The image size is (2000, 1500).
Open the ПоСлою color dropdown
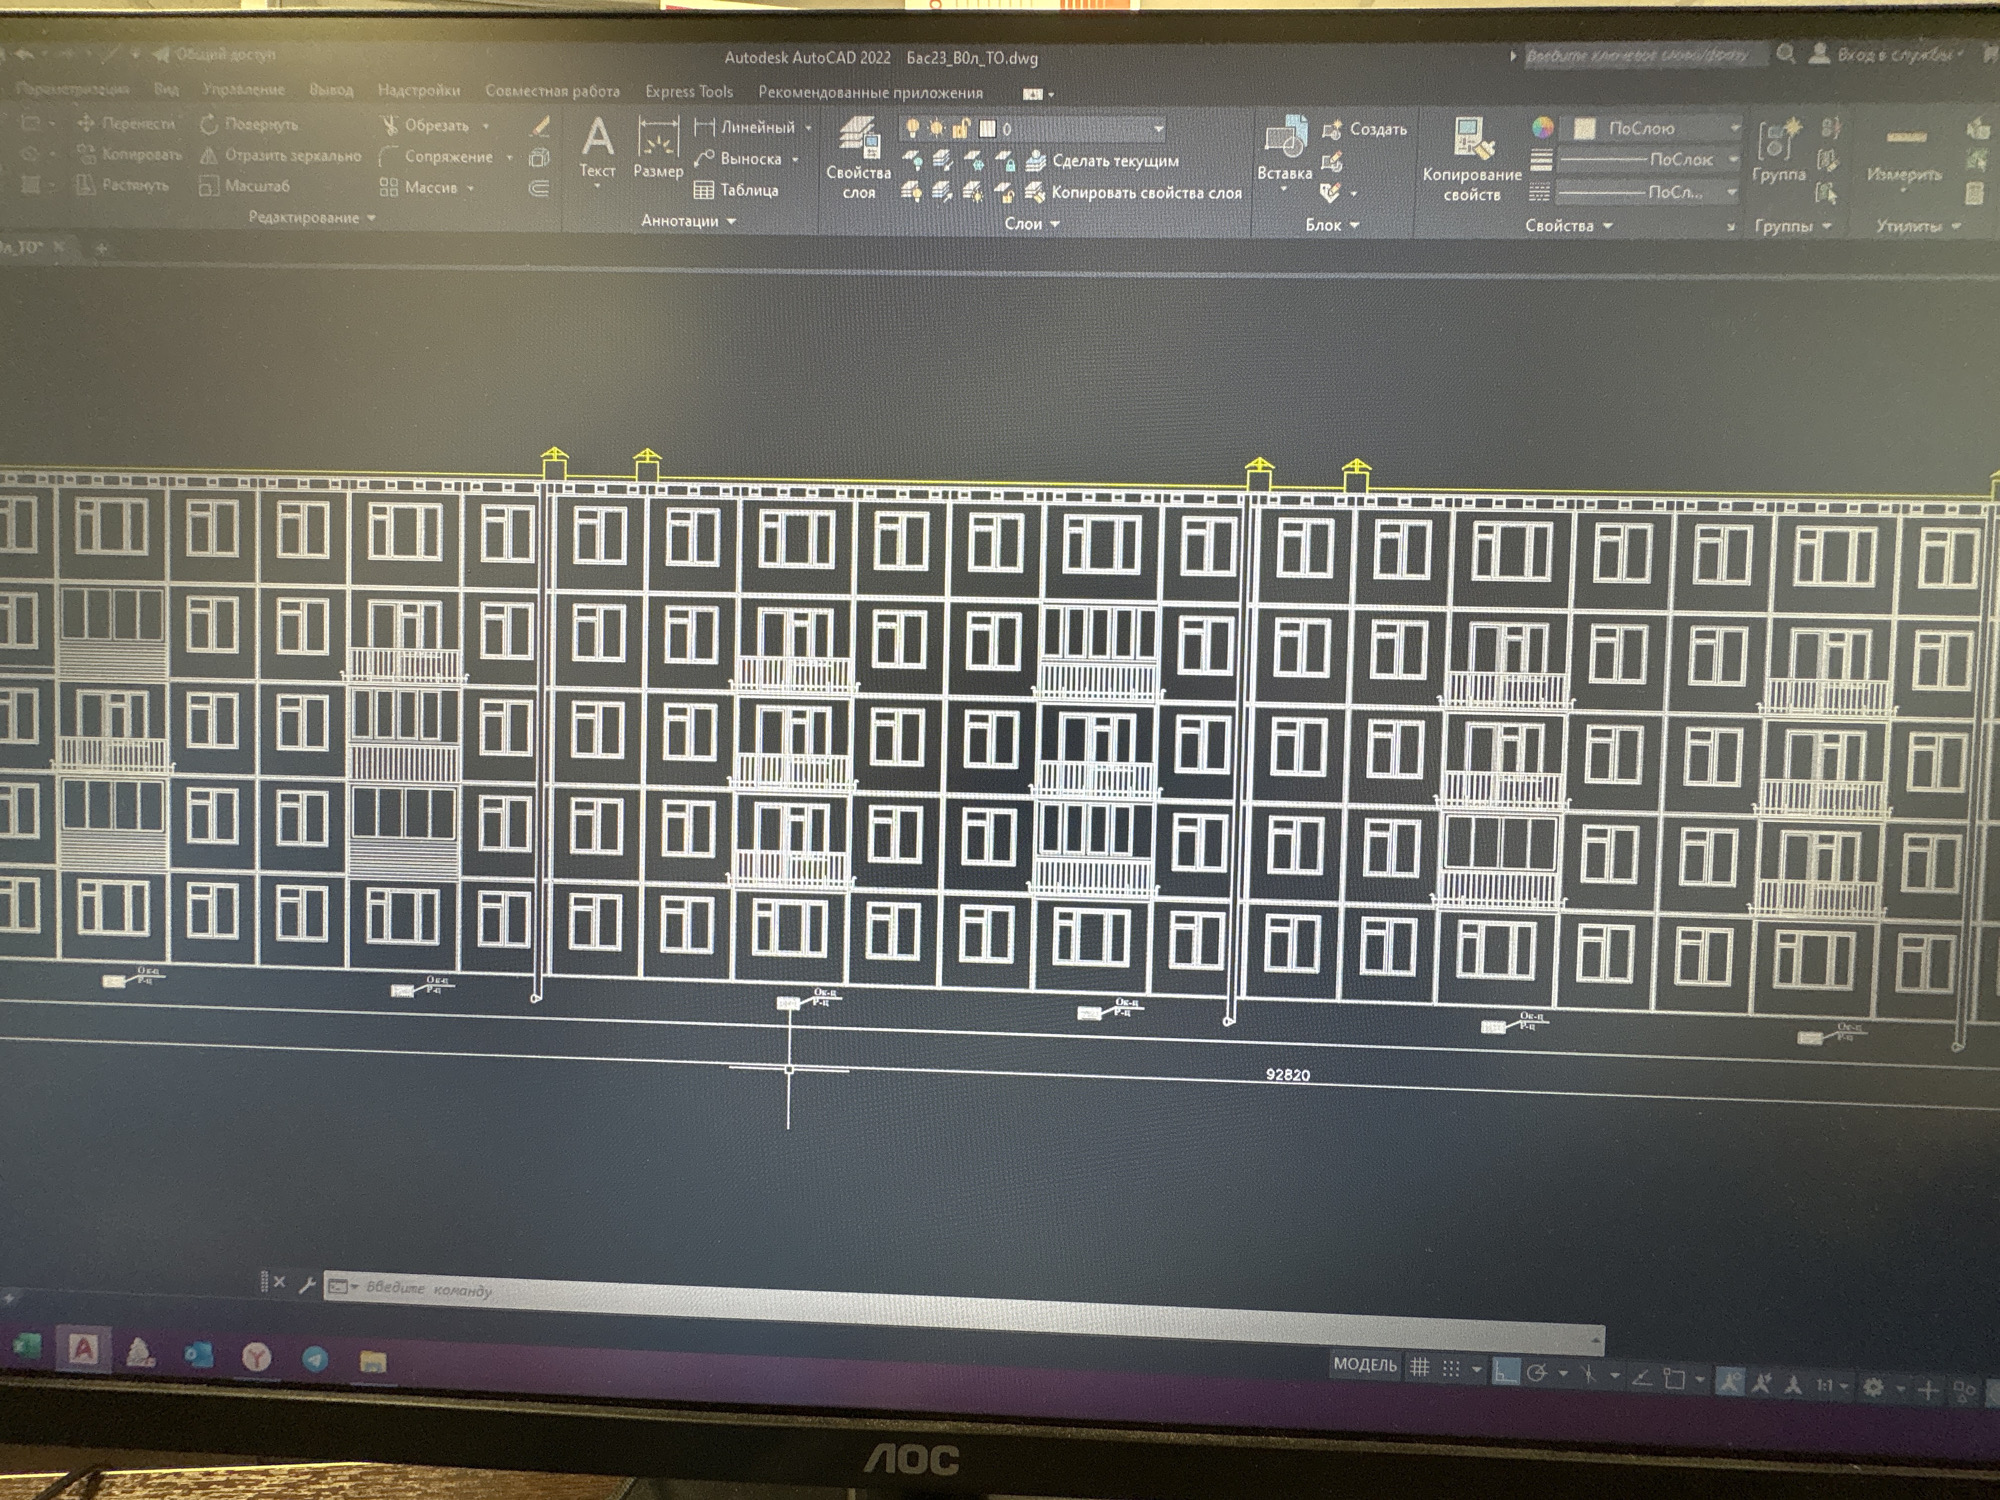tap(1656, 128)
